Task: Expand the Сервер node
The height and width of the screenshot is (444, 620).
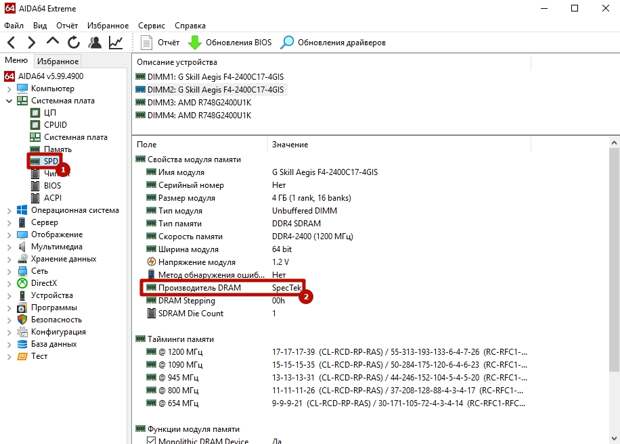Action: [9, 223]
